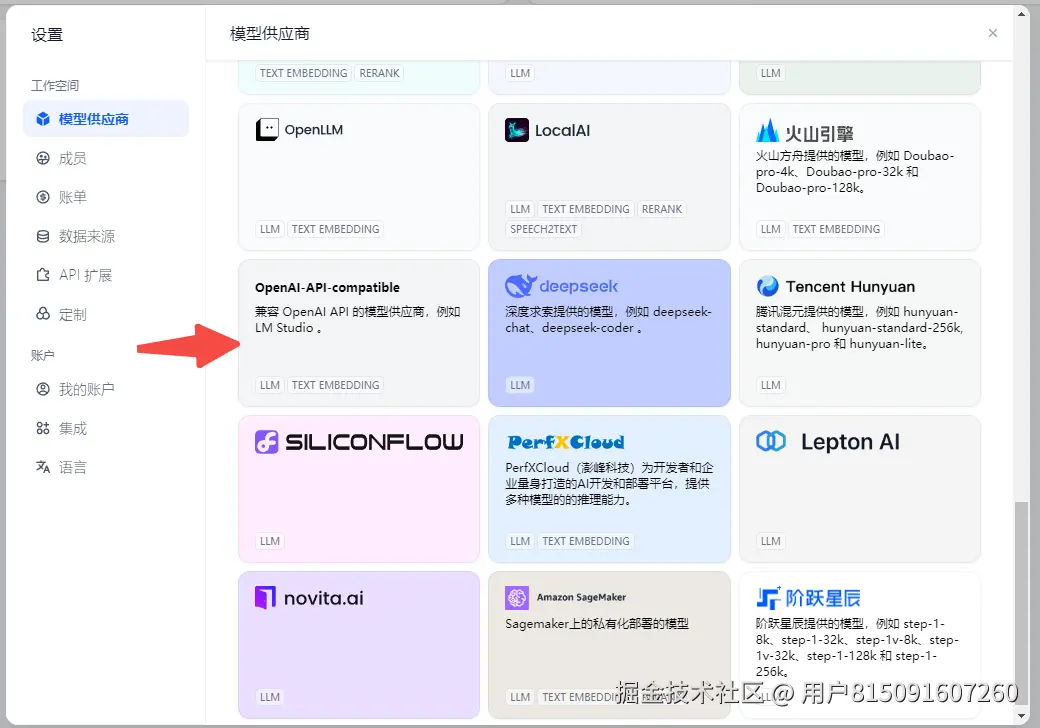The height and width of the screenshot is (728, 1040).
Task: Click LLM tag on Lepton AI card
Action: pyautogui.click(x=770, y=541)
